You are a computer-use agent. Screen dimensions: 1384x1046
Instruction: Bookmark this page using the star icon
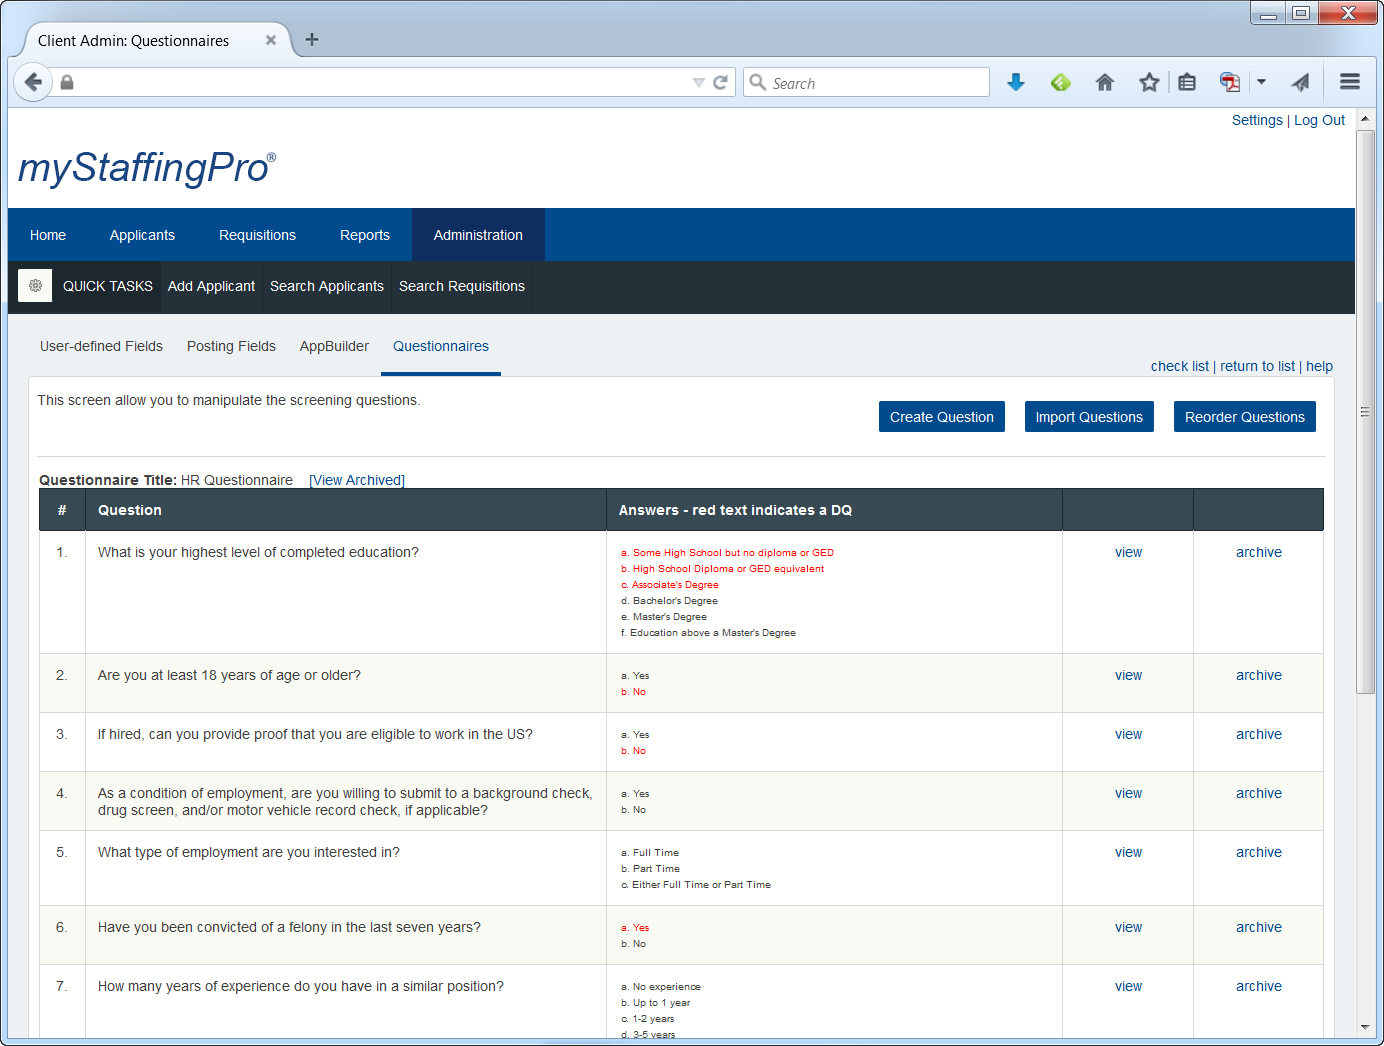tap(1148, 82)
